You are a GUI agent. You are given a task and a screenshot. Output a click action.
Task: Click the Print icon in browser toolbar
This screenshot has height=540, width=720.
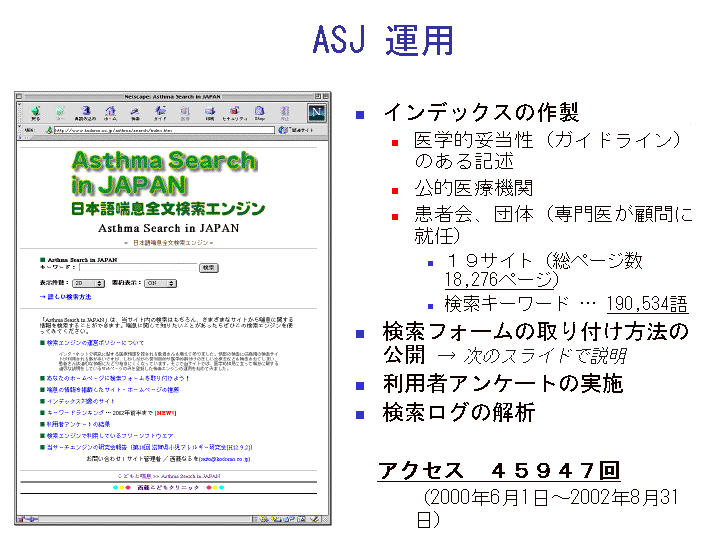[x=209, y=112]
